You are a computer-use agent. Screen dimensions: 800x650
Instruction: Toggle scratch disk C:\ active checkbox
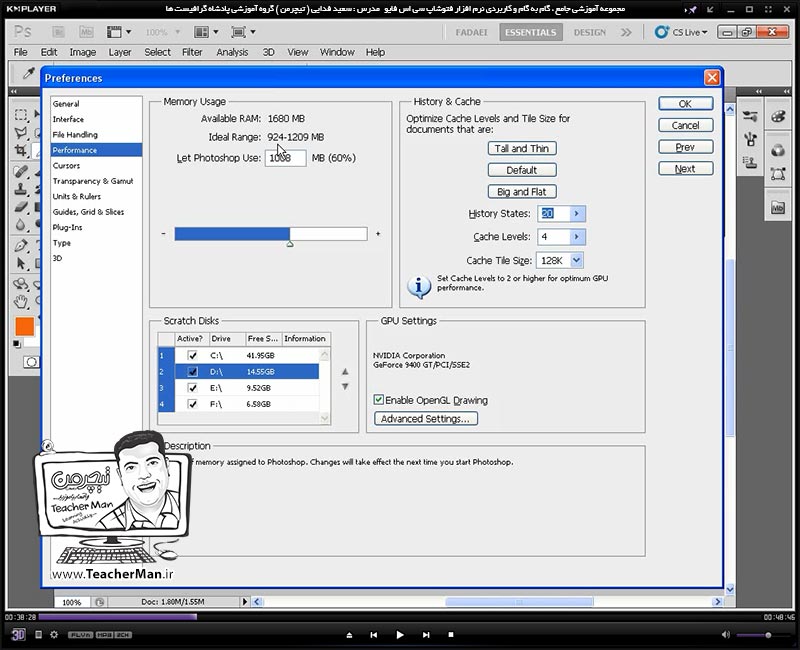[192, 356]
